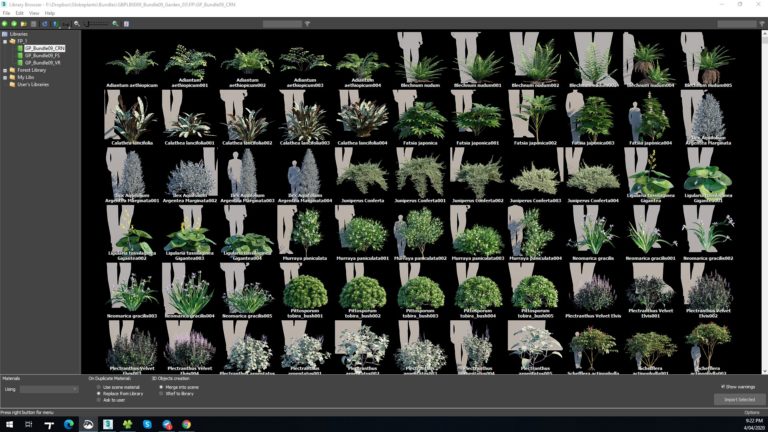Expand the Forest Library tree node
Viewport: 768px width, 432px height.
coord(4,70)
